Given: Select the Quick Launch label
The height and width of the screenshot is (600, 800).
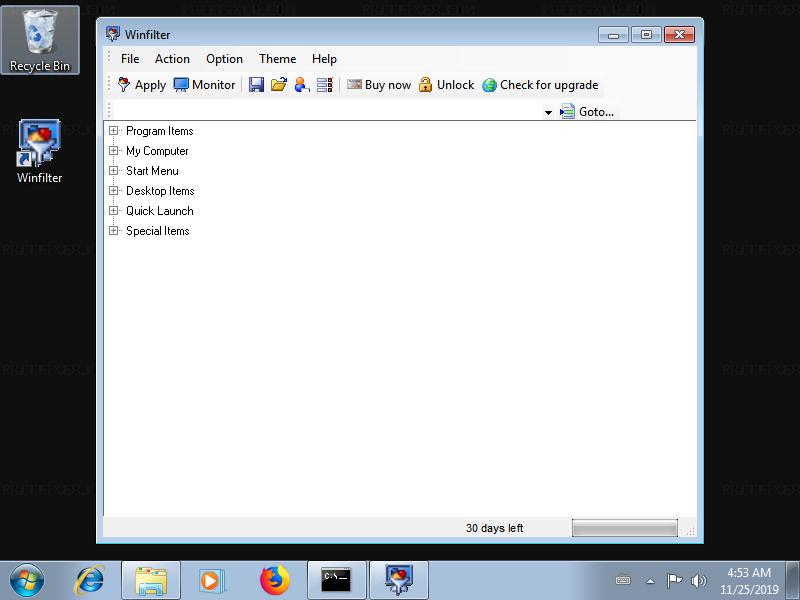Looking at the screenshot, I should pos(160,211).
